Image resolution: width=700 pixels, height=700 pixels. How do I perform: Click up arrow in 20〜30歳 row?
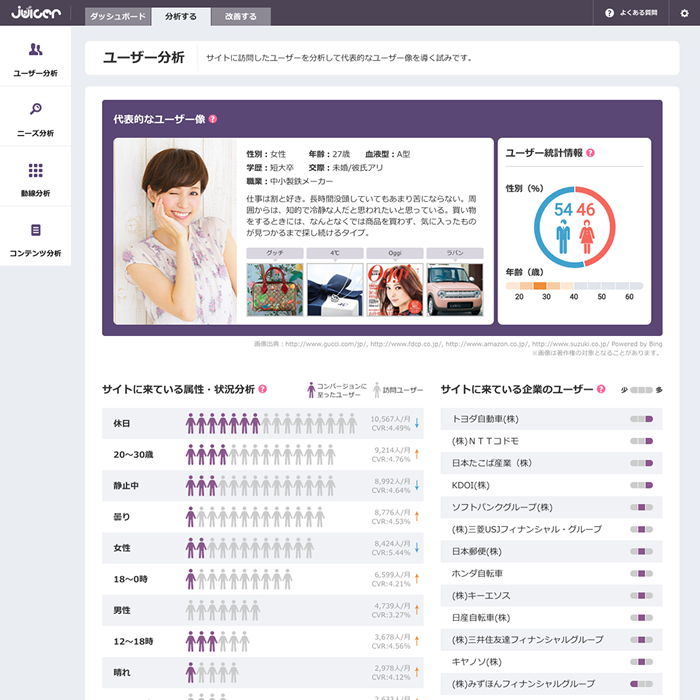pyautogui.click(x=417, y=454)
